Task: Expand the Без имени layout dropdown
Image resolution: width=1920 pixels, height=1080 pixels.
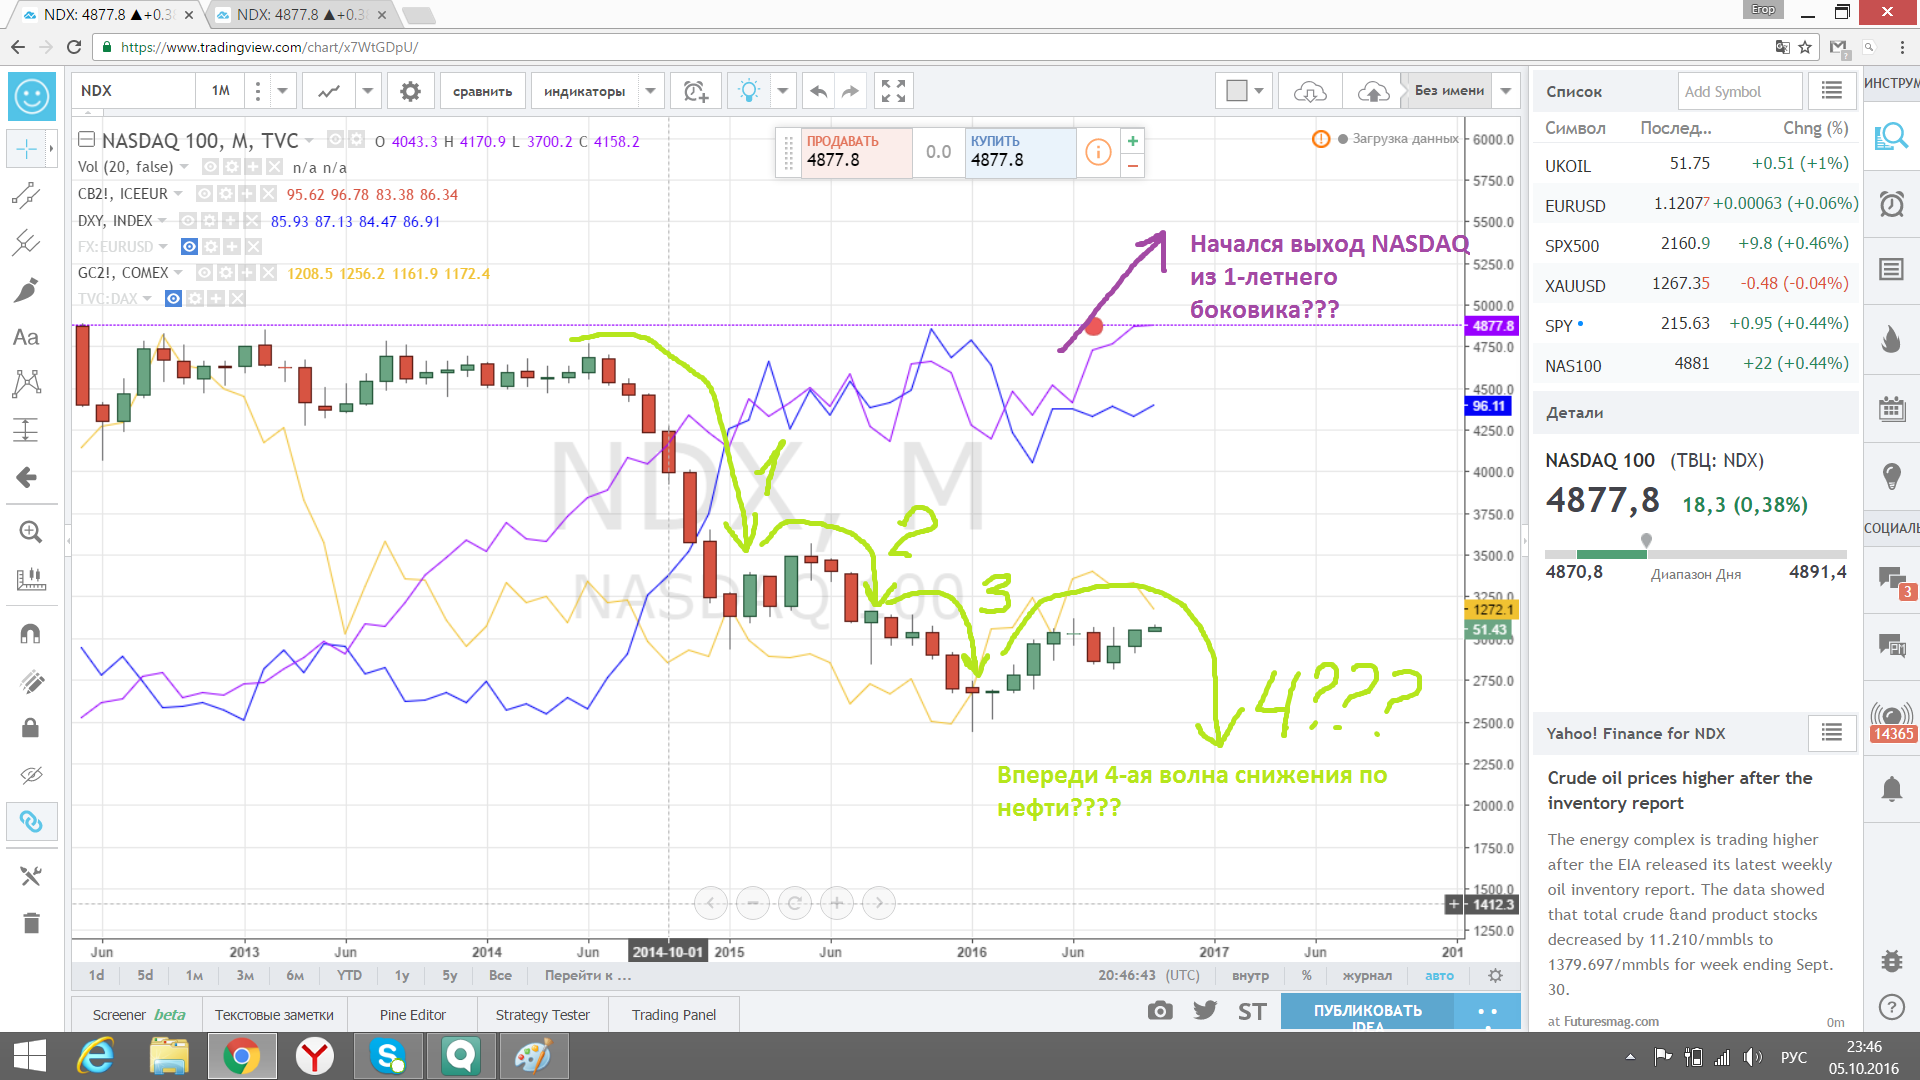Action: pyautogui.click(x=1506, y=91)
